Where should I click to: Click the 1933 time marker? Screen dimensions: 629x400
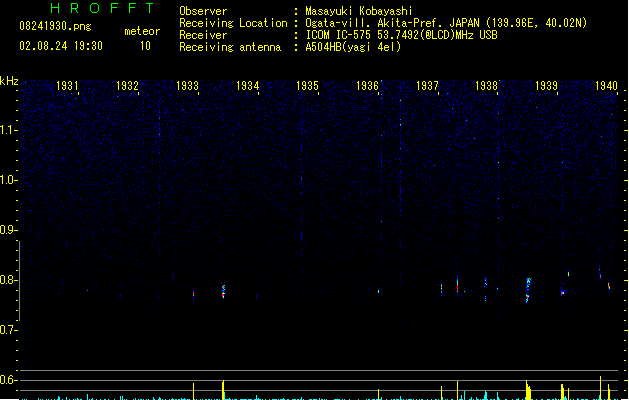pos(187,86)
